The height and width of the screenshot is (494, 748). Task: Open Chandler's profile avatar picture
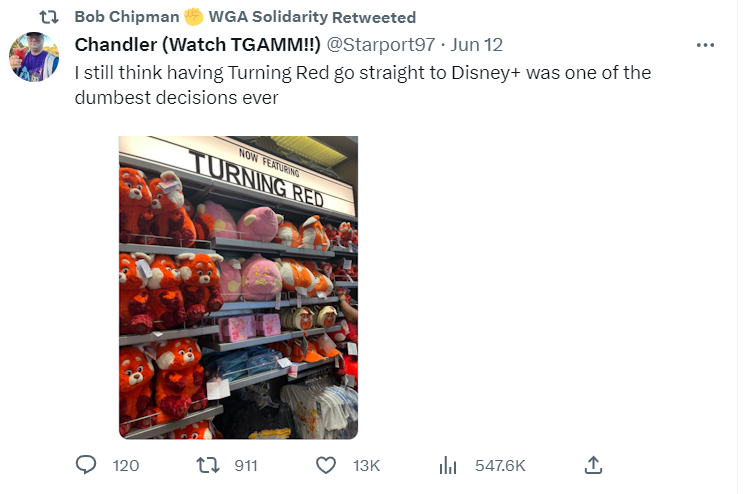pos(34,56)
